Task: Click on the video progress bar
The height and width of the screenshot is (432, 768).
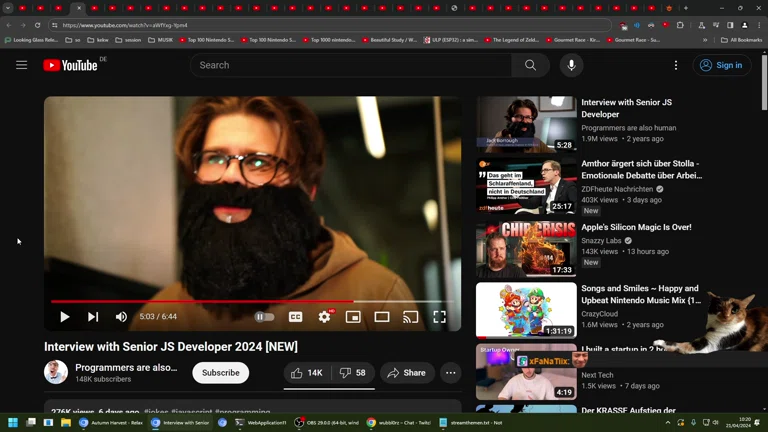Action: (x=250, y=301)
